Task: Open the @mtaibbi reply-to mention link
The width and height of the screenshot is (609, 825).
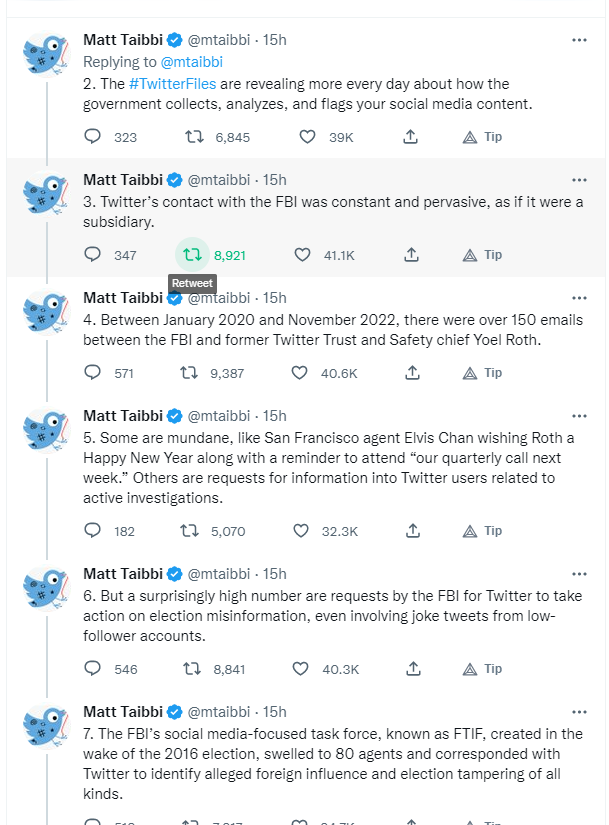Action: (x=192, y=62)
